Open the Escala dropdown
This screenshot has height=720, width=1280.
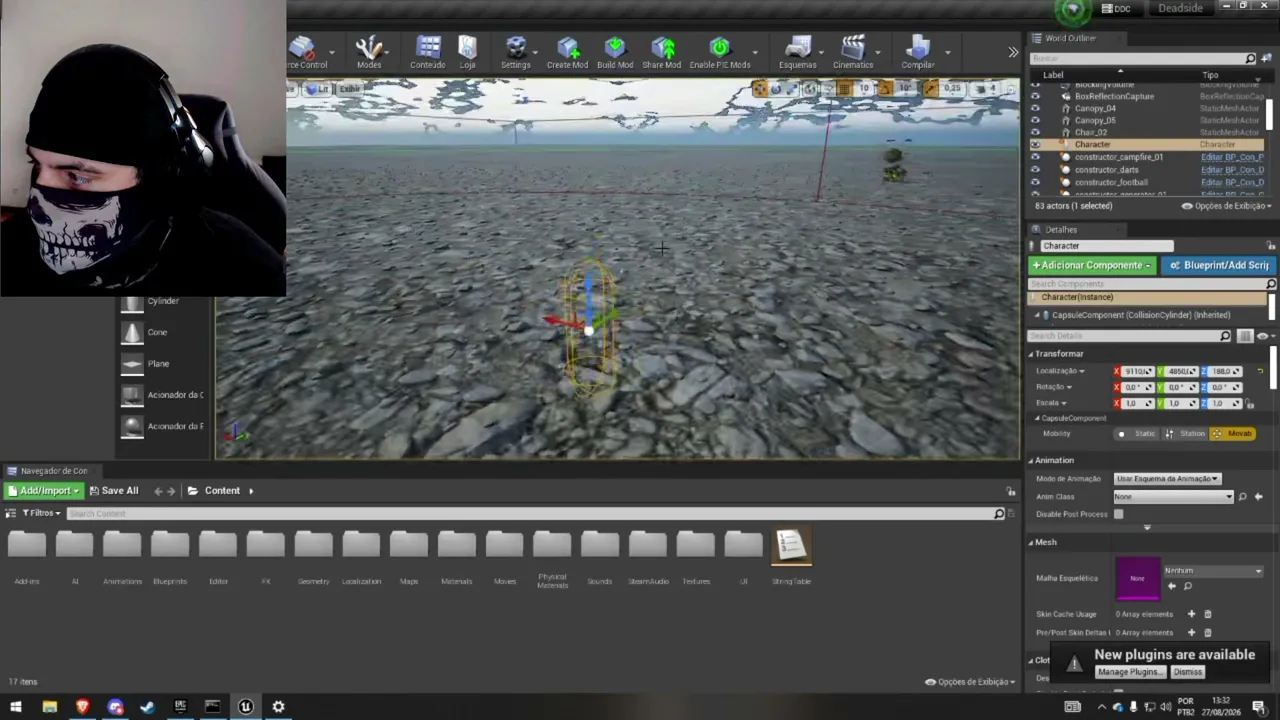click(x=1051, y=403)
